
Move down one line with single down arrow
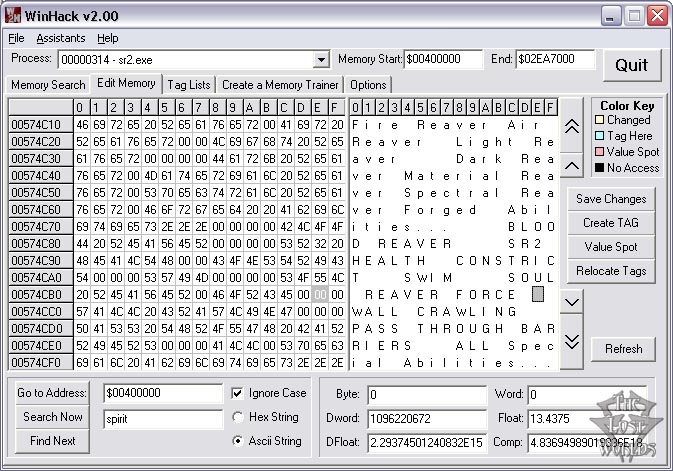pos(572,302)
